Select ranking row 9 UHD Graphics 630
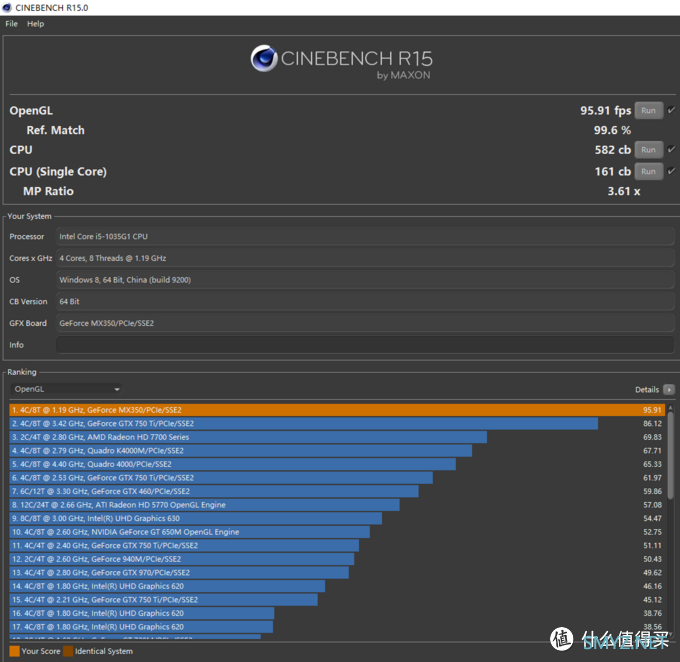 click(x=337, y=518)
